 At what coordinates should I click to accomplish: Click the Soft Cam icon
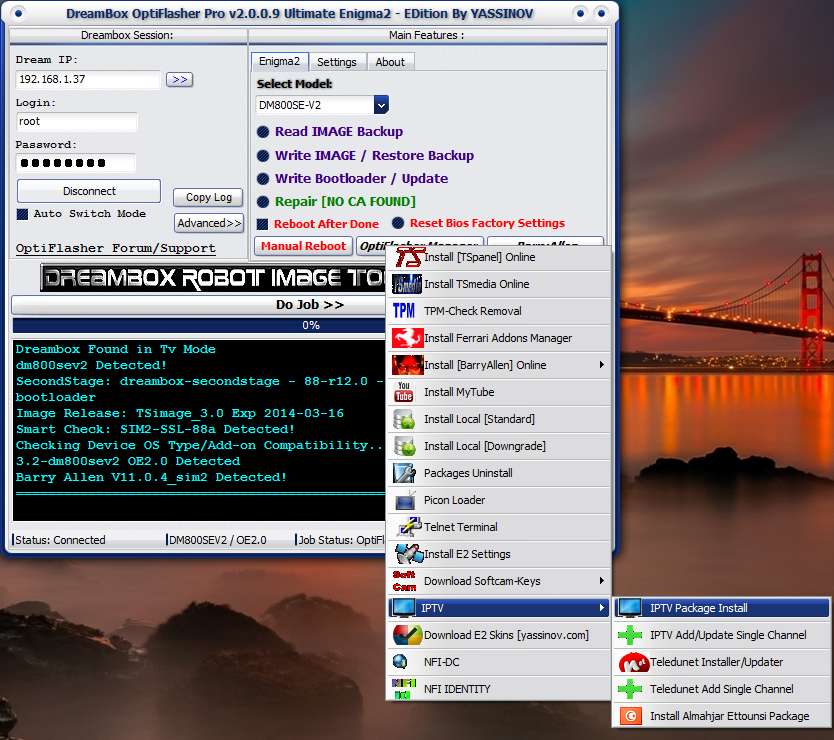(x=404, y=581)
